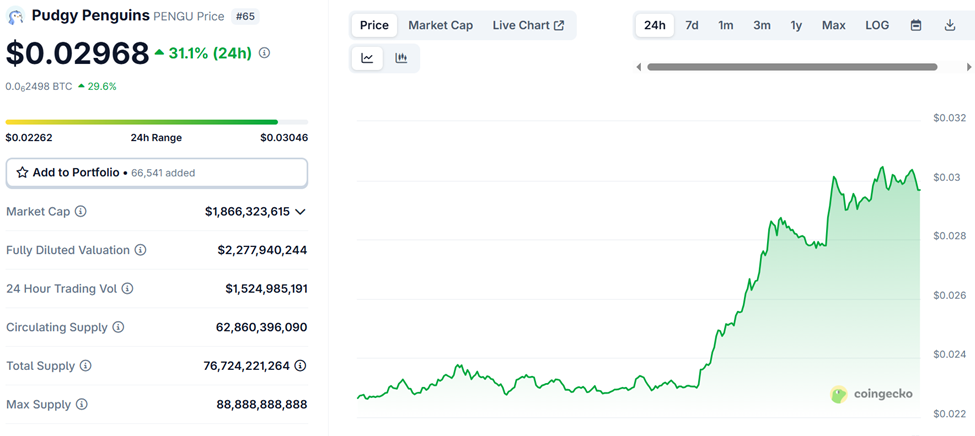Click the 66,541 added text
The image size is (975, 436).
164,173
